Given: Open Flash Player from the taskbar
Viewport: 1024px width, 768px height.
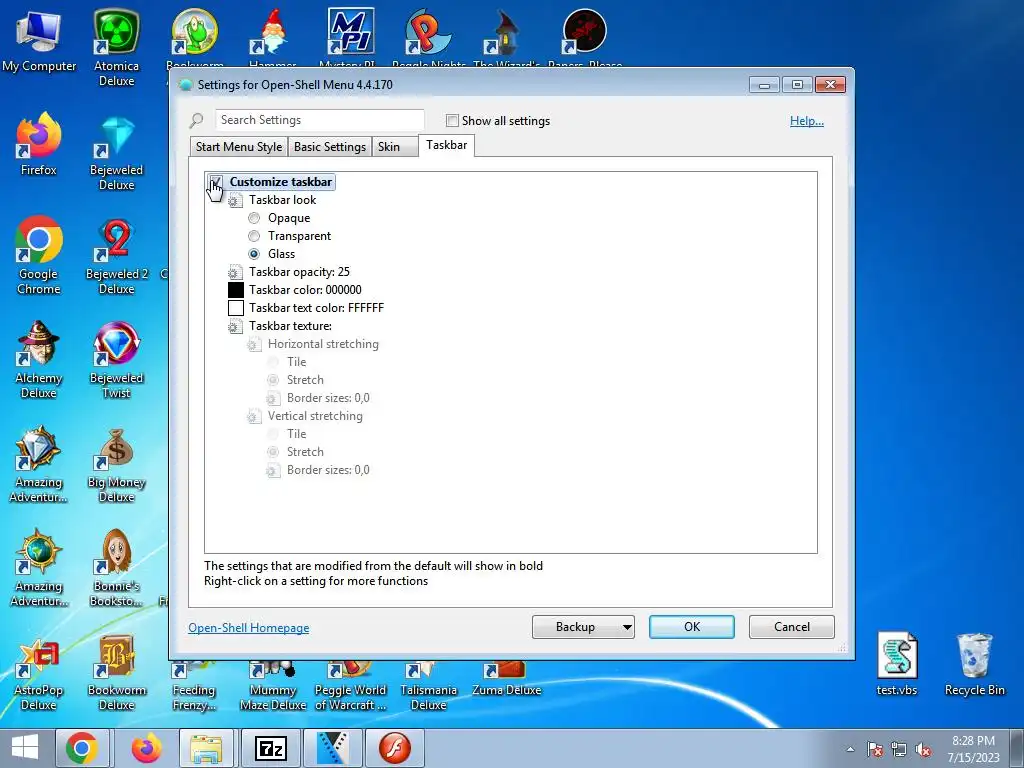Looking at the screenshot, I should pos(394,748).
